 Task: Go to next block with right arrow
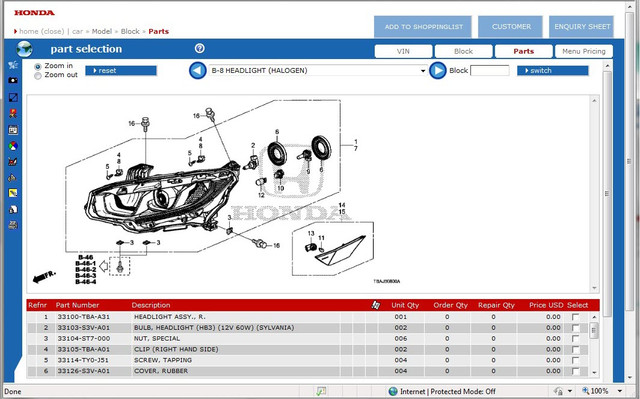[x=438, y=71]
